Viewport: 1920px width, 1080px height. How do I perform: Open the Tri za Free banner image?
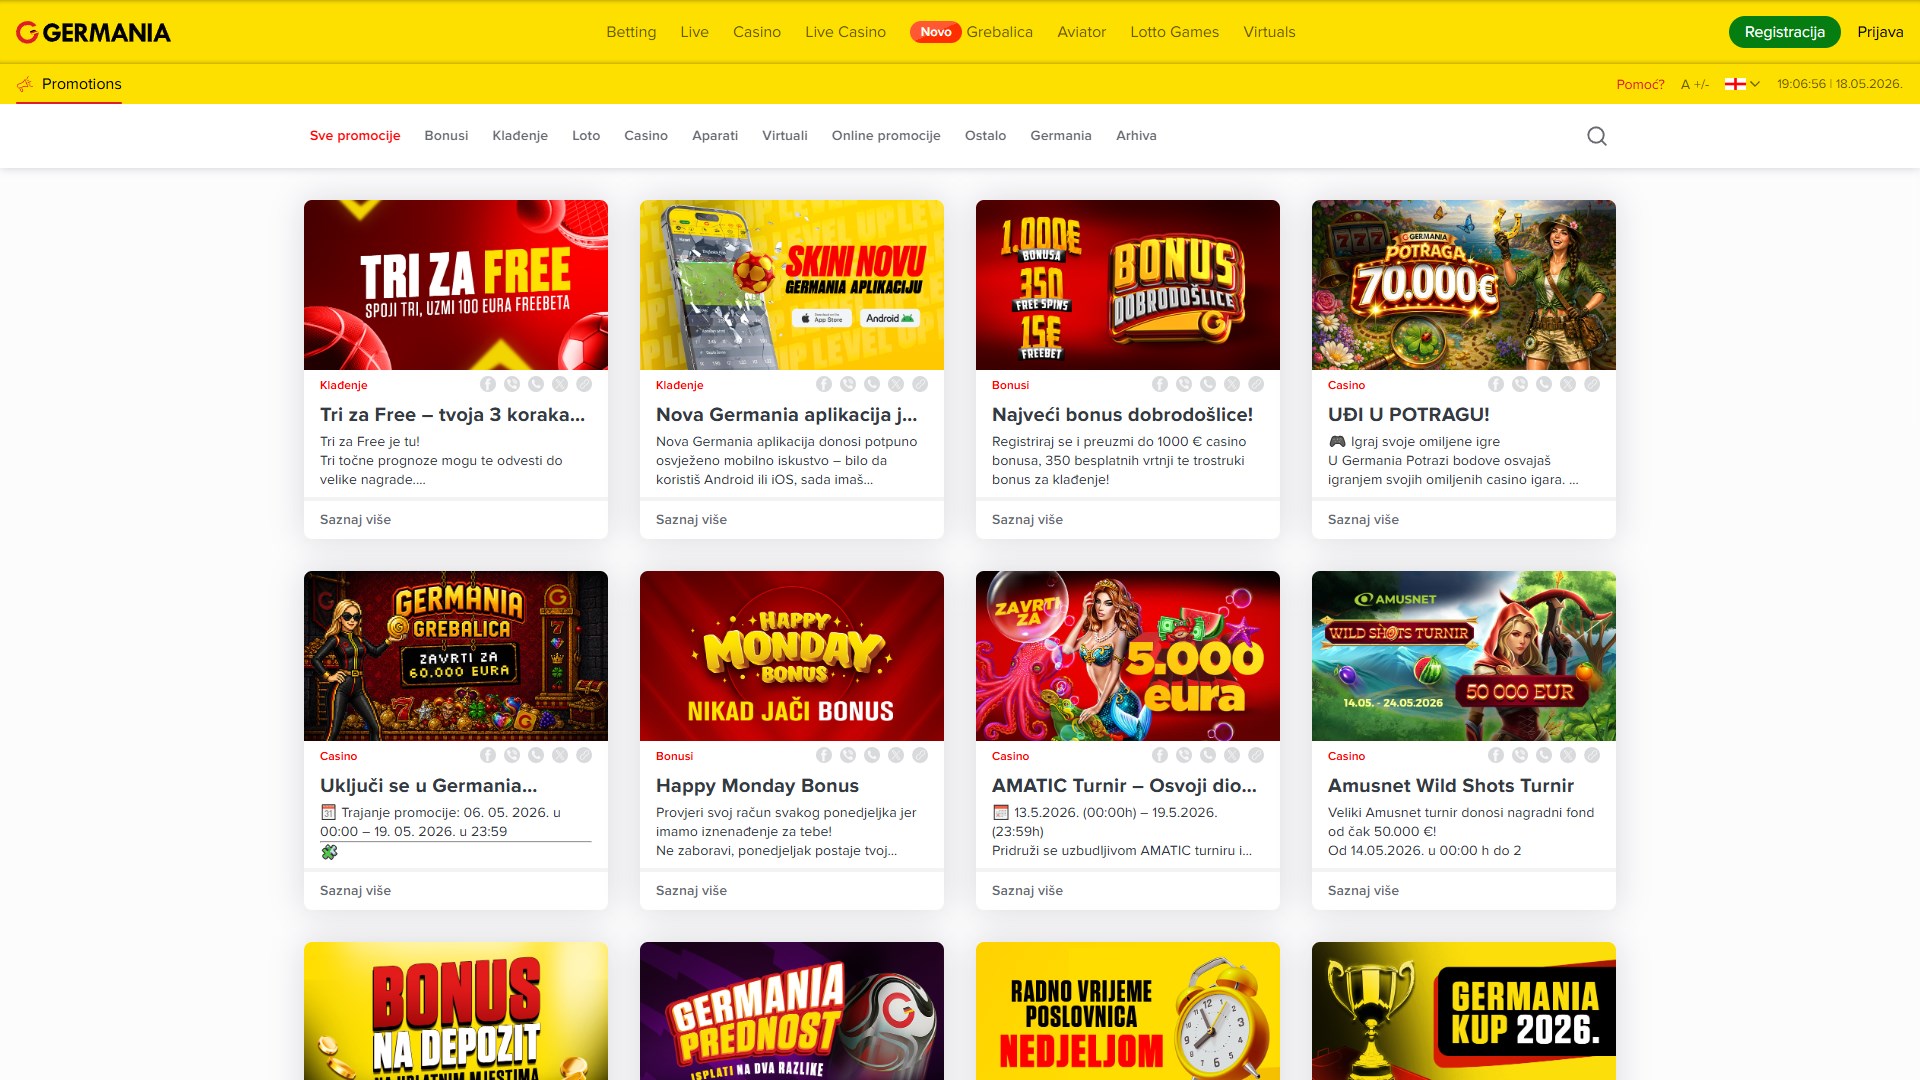point(456,285)
